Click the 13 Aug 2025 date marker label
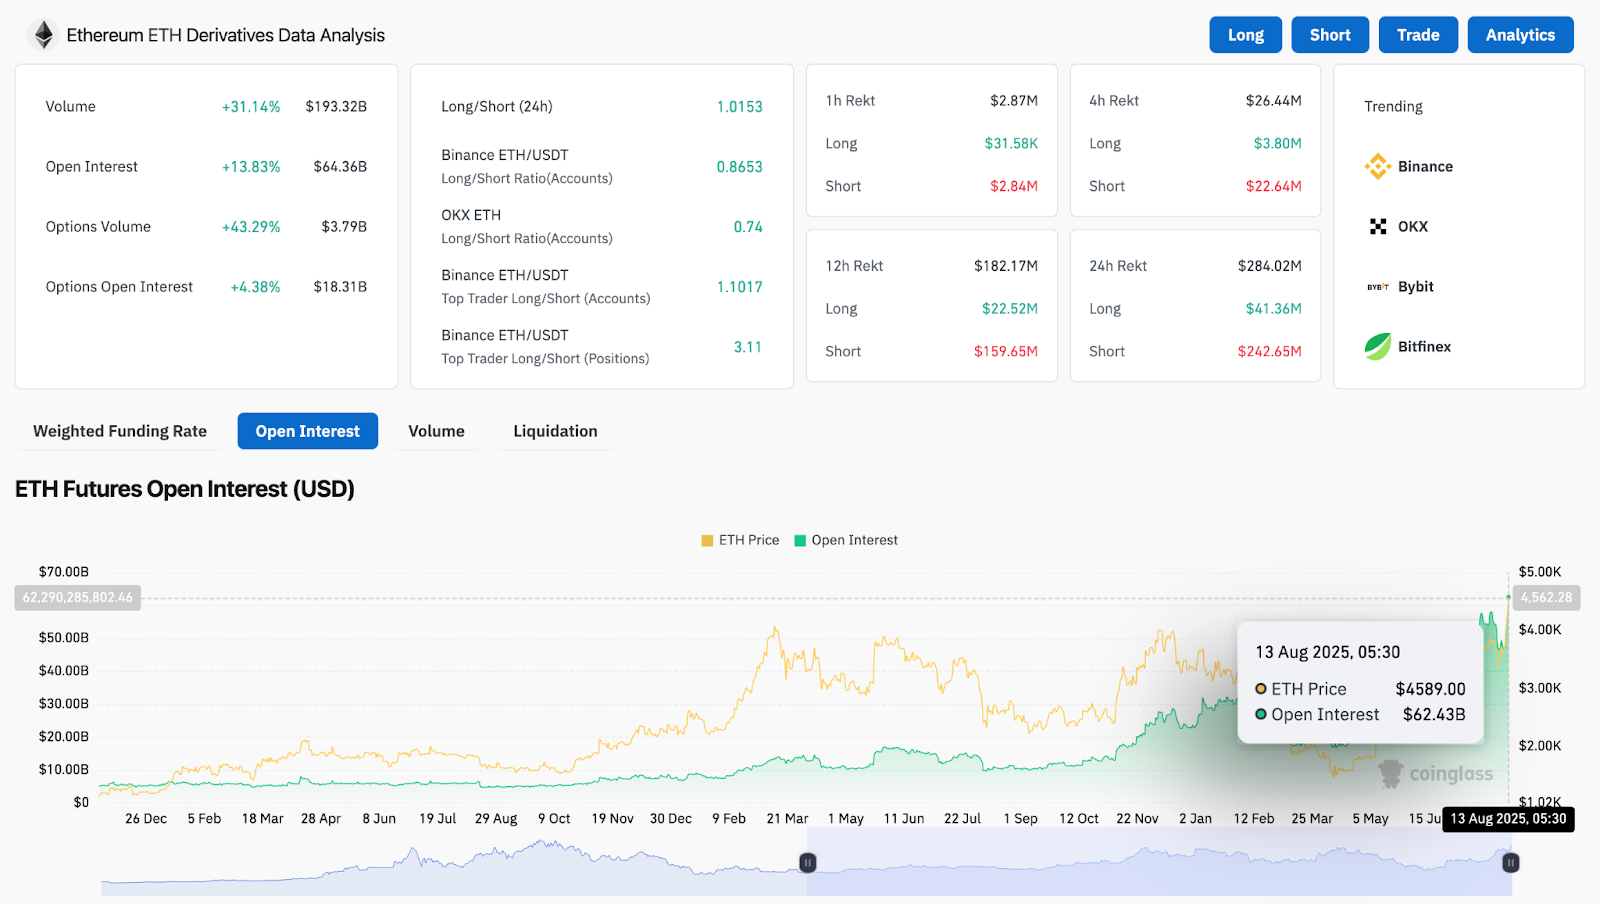The width and height of the screenshot is (1600, 904). click(1508, 819)
